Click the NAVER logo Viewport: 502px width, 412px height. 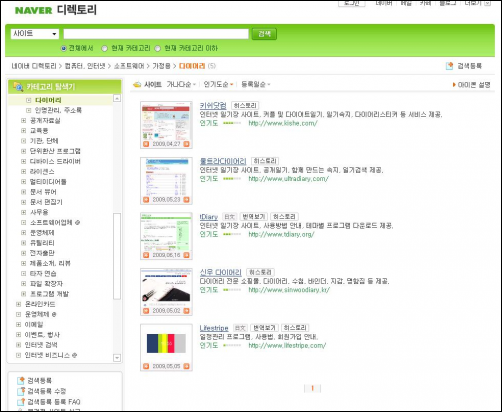point(33,10)
